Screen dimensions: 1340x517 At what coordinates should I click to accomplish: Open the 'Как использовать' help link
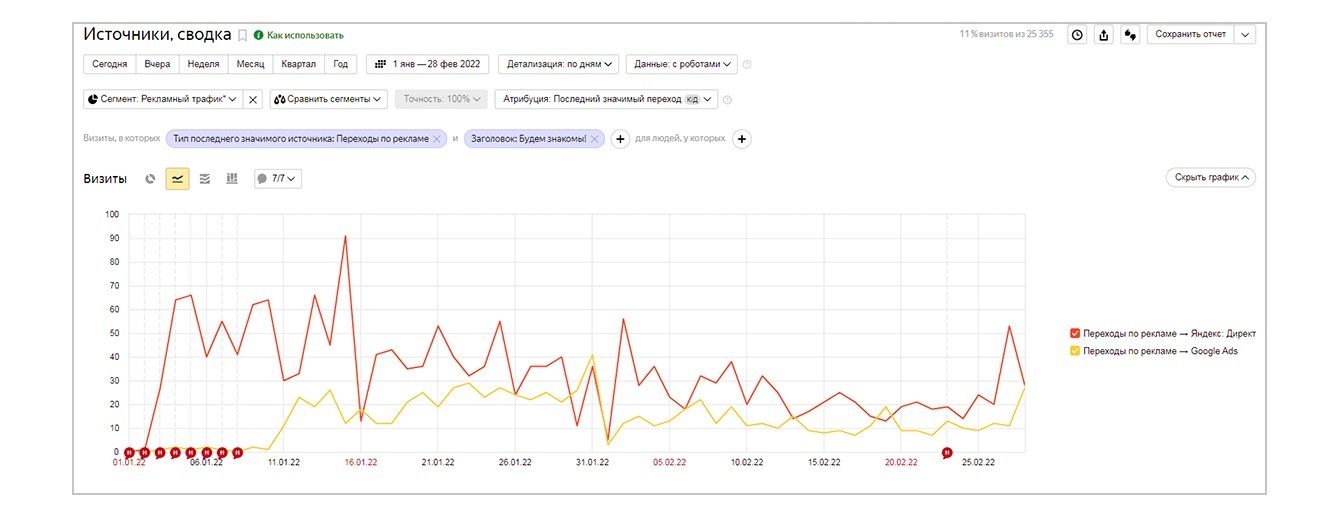point(298,35)
